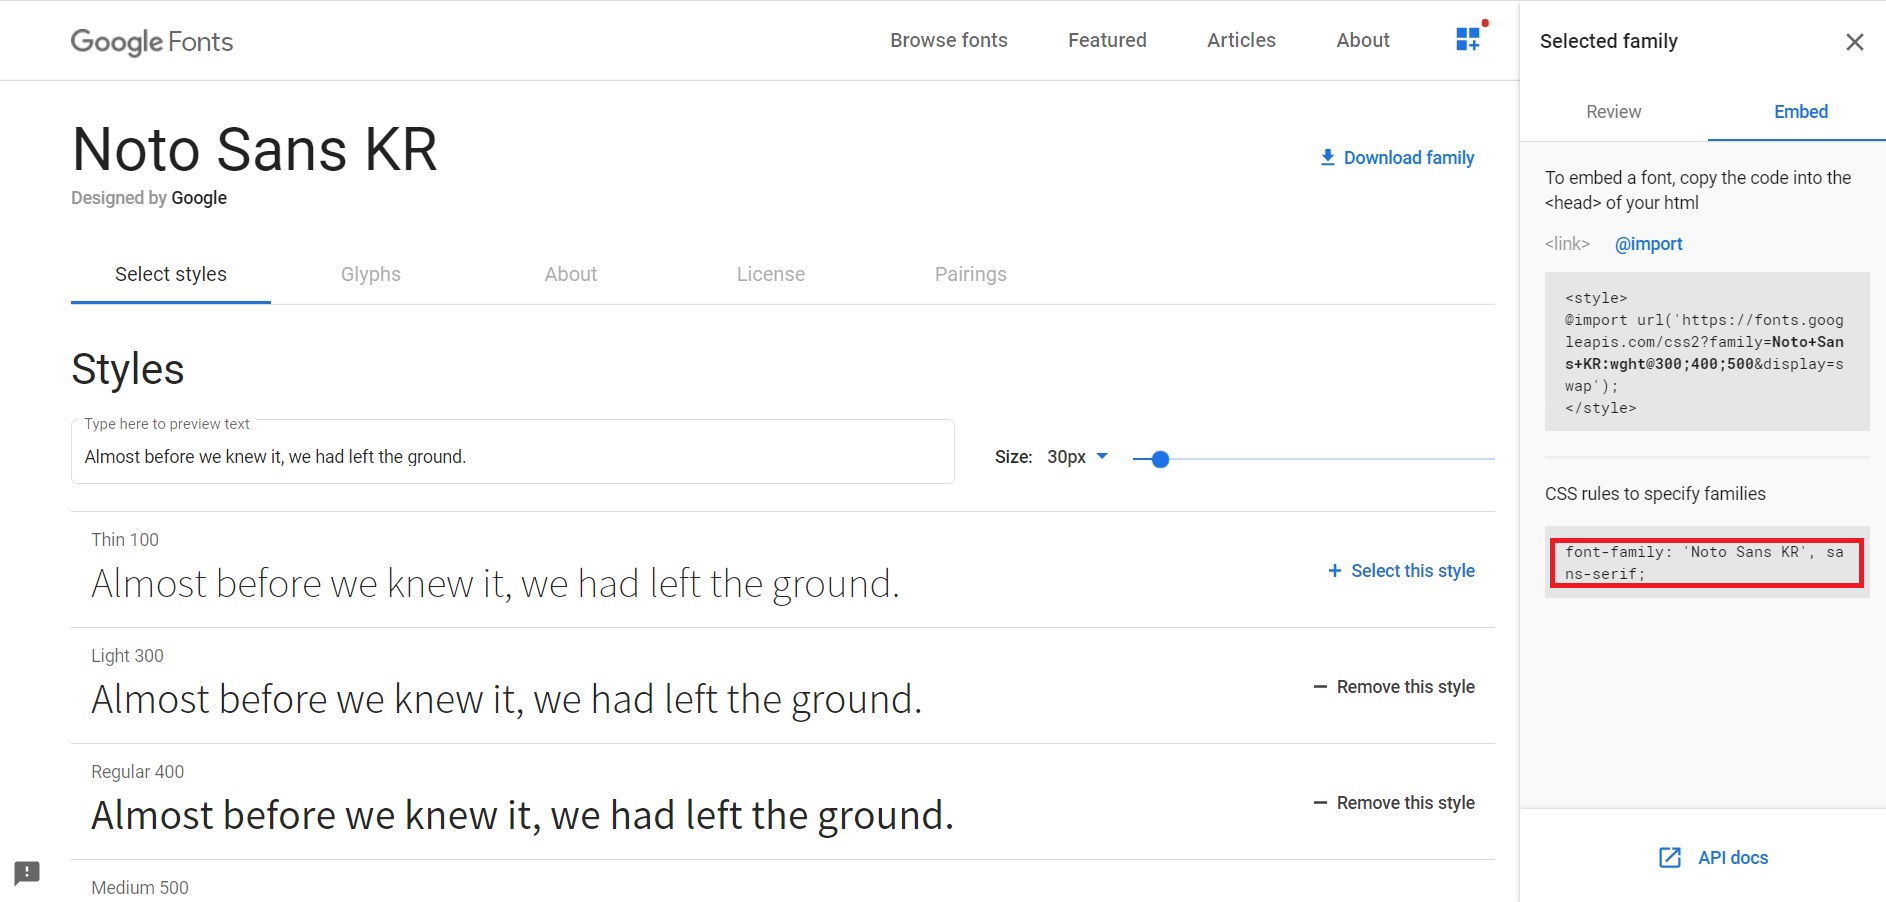Select the @import embed option

point(1648,244)
